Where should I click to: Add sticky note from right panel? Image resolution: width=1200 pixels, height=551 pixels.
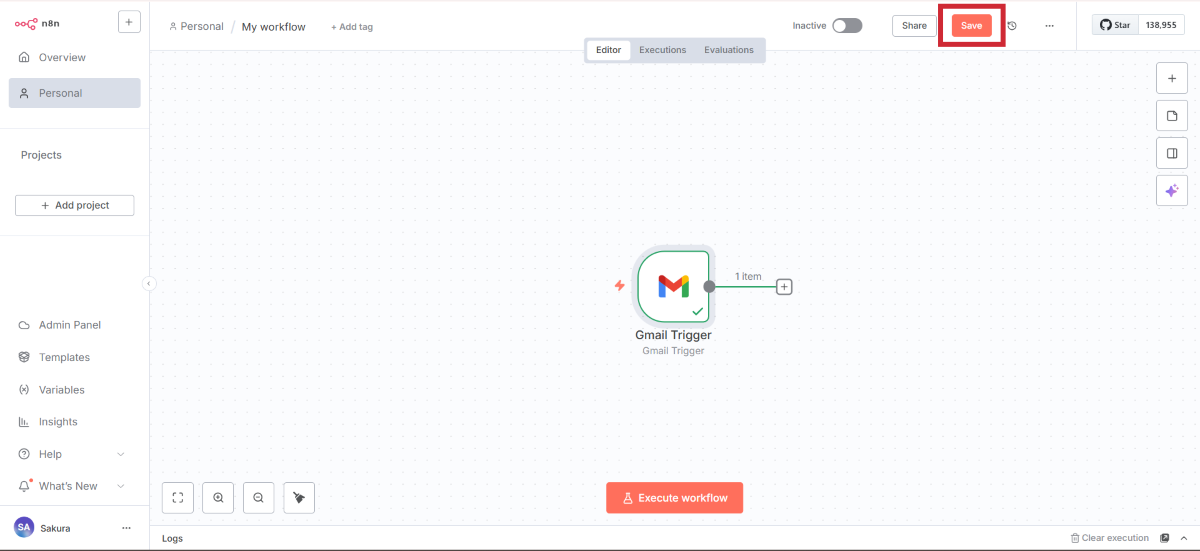click(x=1171, y=116)
